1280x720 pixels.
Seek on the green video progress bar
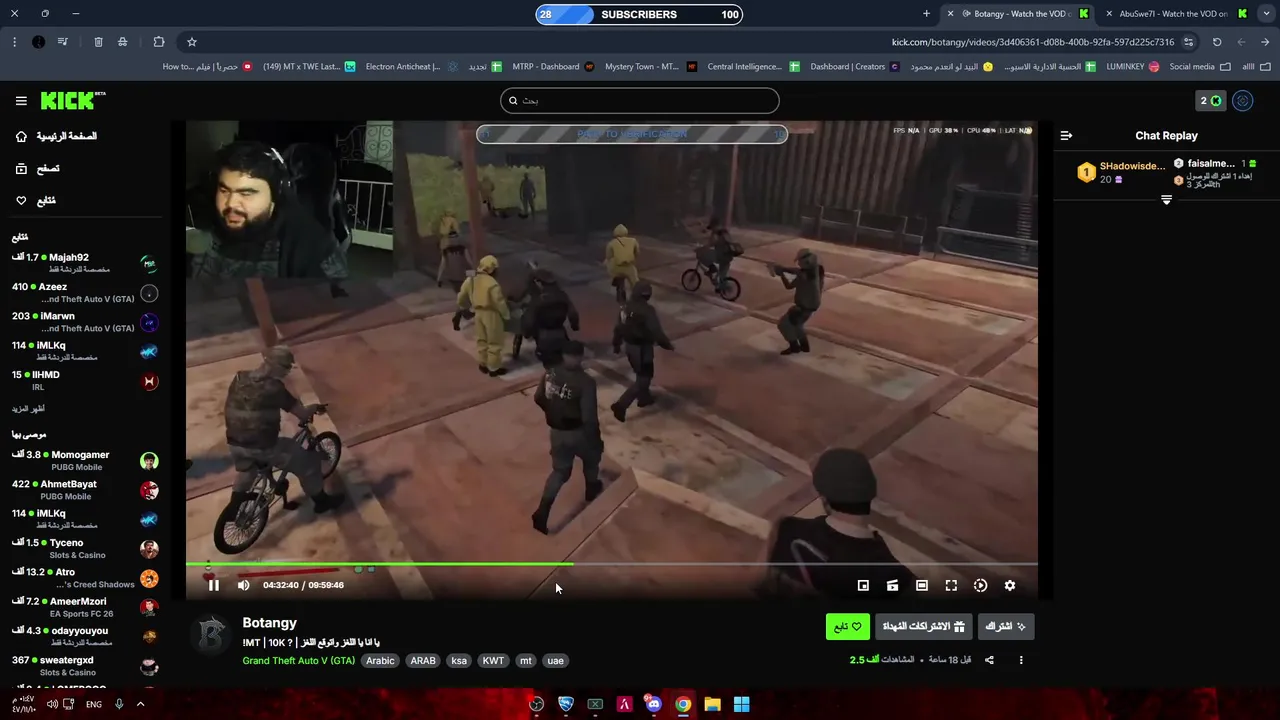tap(611, 565)
